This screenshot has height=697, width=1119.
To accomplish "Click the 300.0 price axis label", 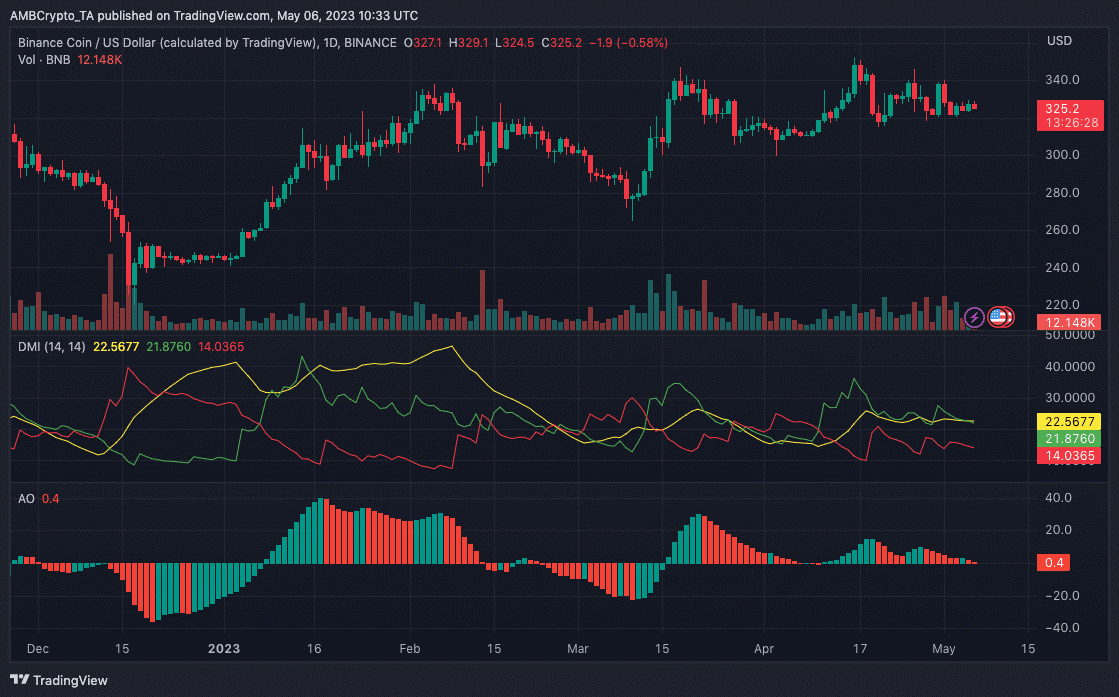I will point(1062,155).
